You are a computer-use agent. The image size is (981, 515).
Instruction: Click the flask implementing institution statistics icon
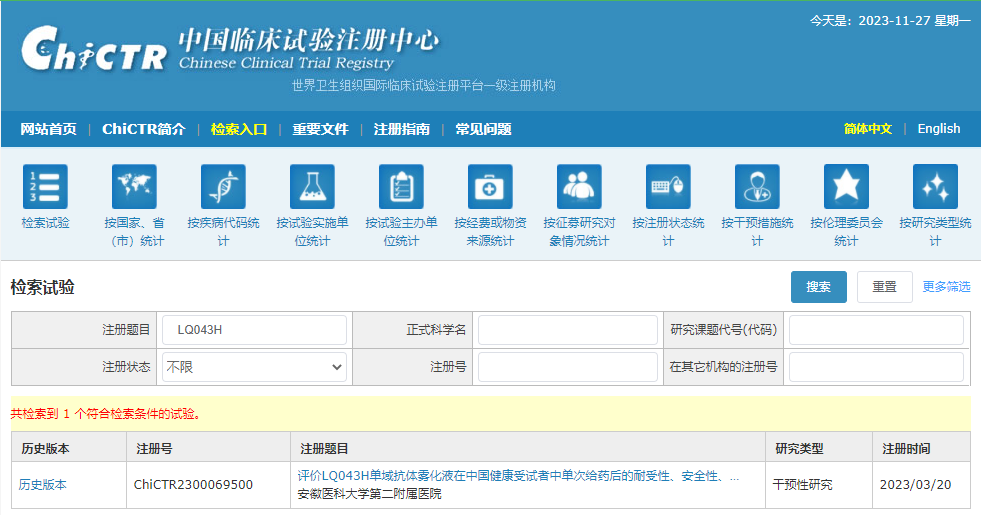point(312,187)
